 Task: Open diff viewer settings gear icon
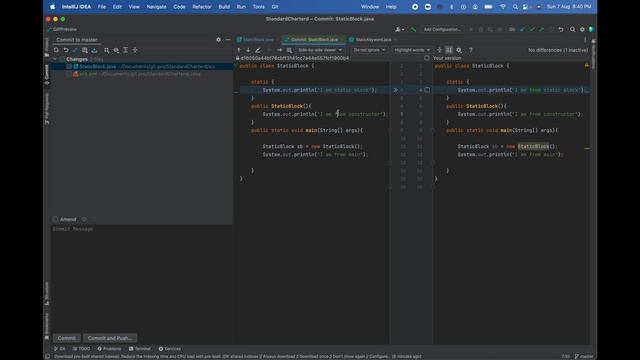click(x=459, y=50)
